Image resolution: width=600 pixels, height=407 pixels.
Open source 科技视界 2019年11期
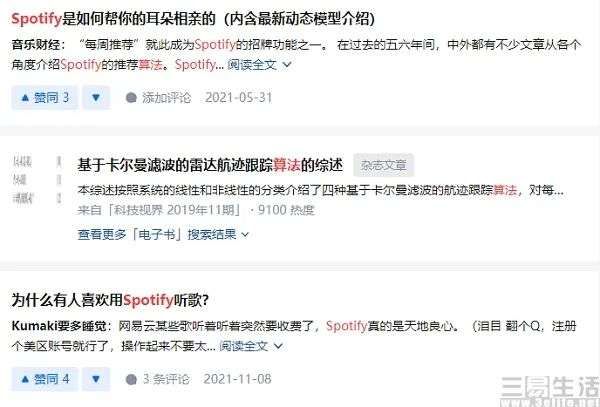[160, 210]
